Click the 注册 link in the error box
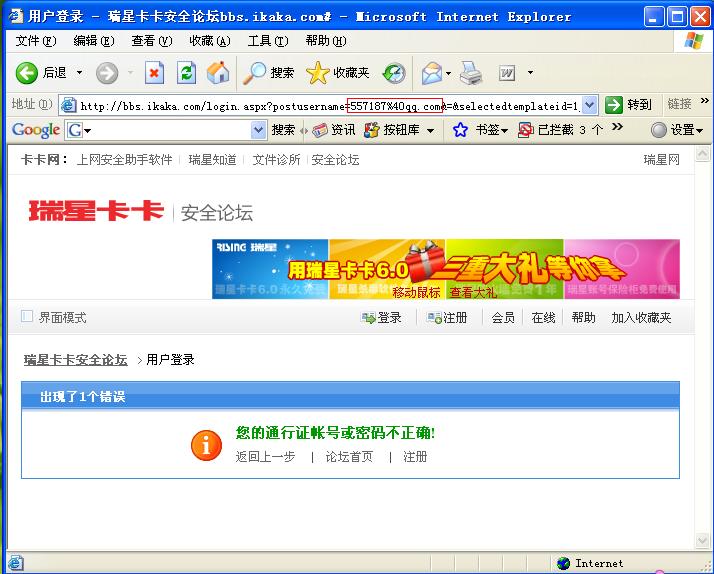Screen dimensions: 714x574 click(415, 457)
